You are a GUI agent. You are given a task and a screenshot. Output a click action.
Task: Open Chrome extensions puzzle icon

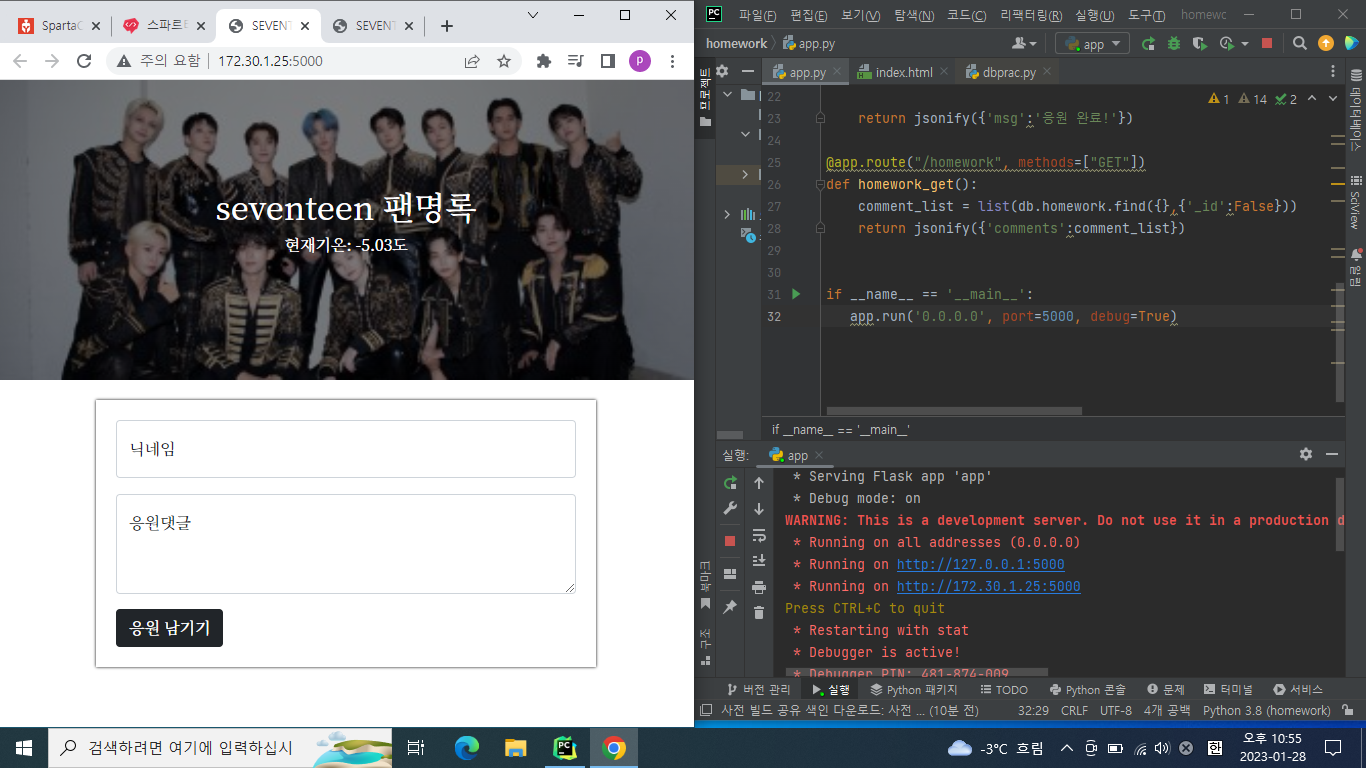pos(544,61)
